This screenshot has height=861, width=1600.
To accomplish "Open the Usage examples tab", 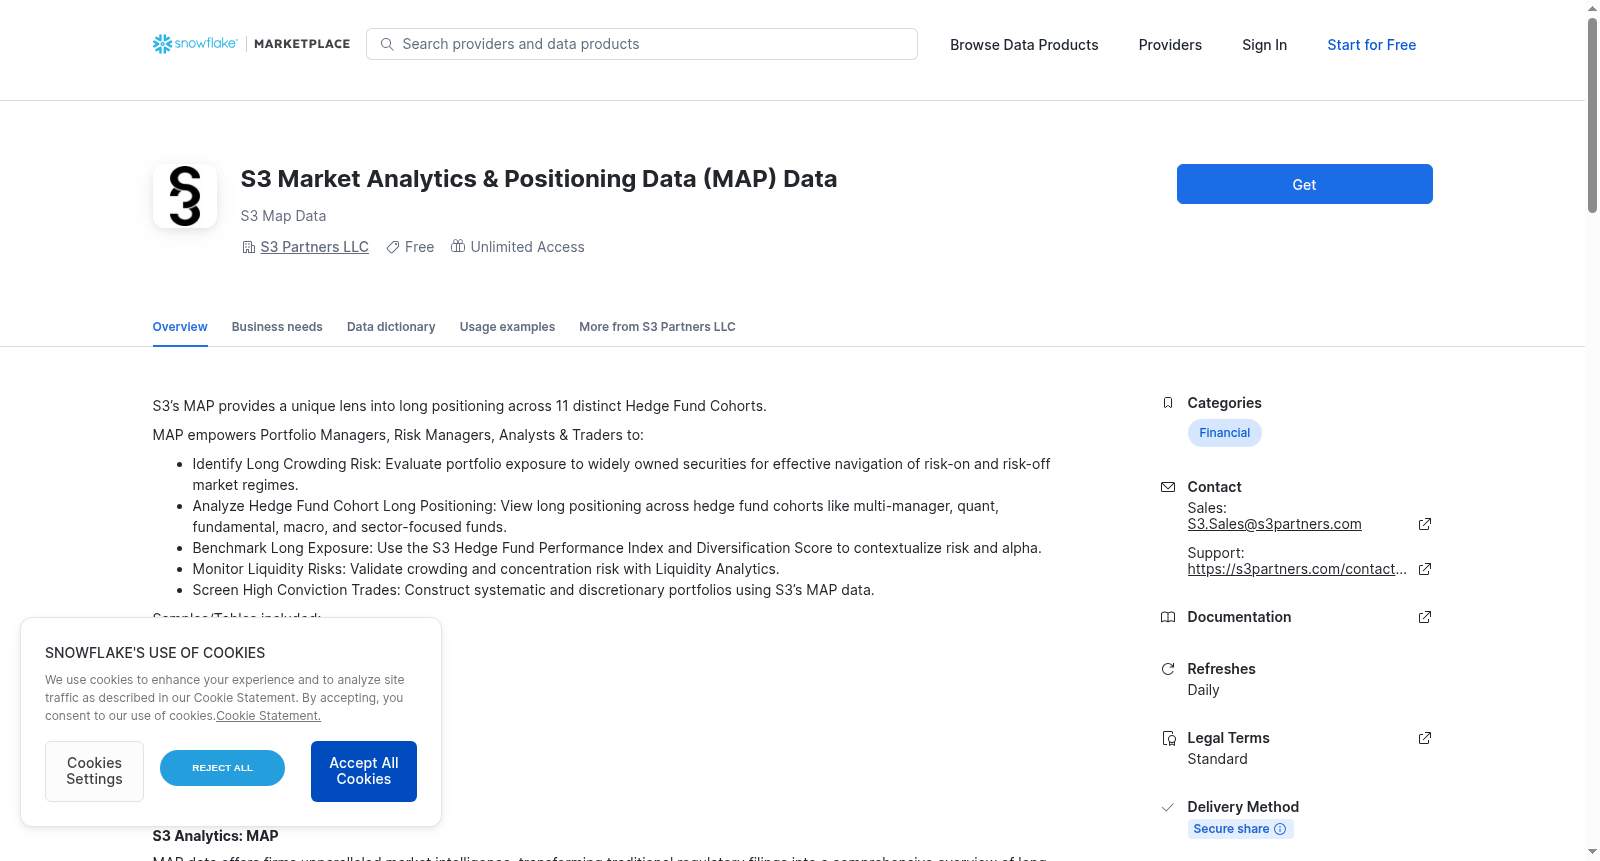I will coord(507,327).
